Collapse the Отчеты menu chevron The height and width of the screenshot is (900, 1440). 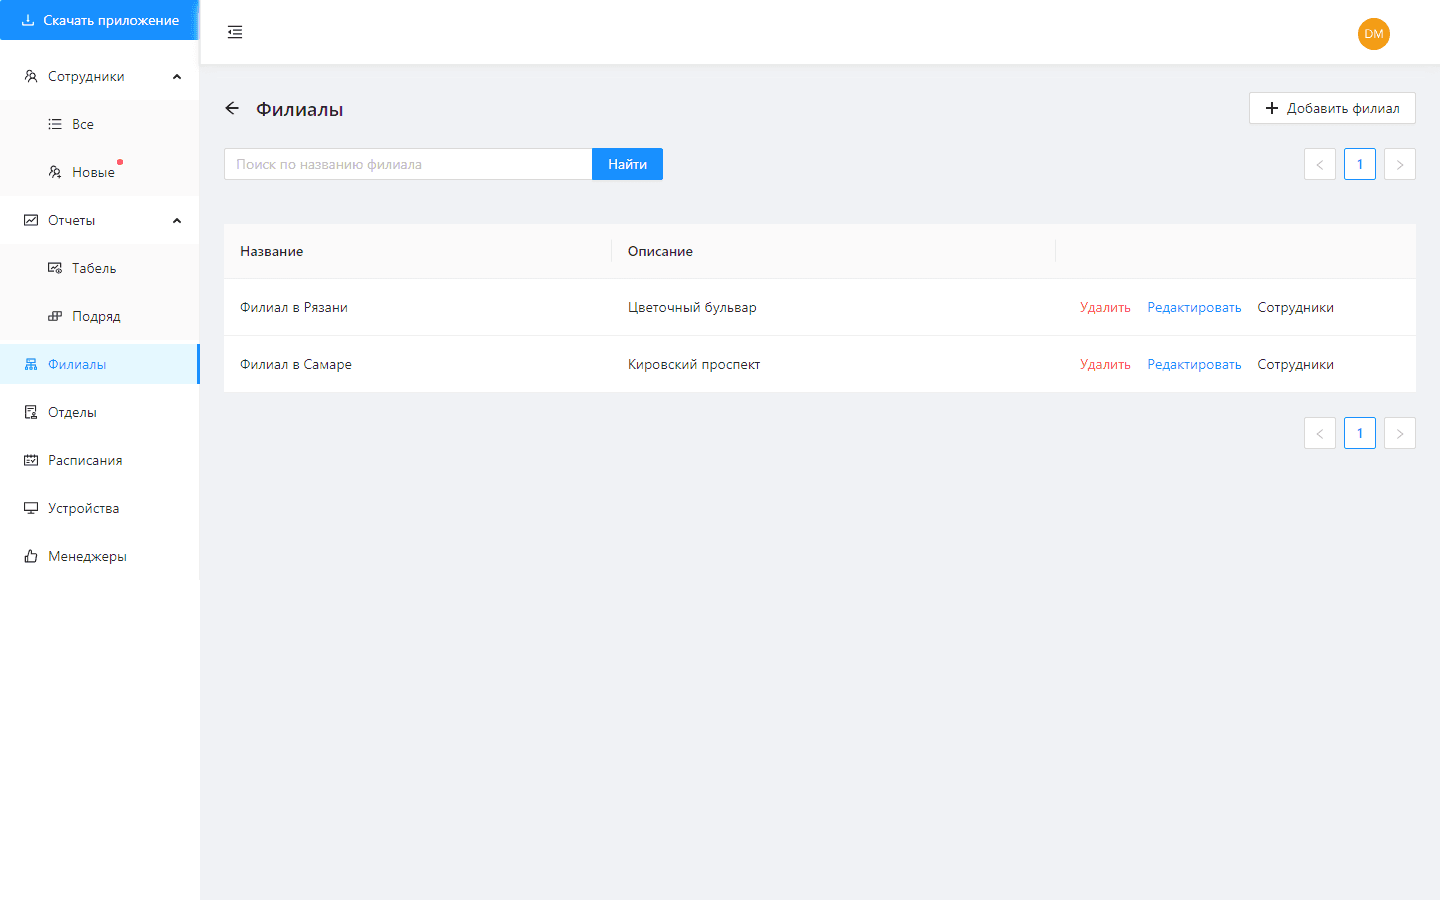click(x=177, y=220)
